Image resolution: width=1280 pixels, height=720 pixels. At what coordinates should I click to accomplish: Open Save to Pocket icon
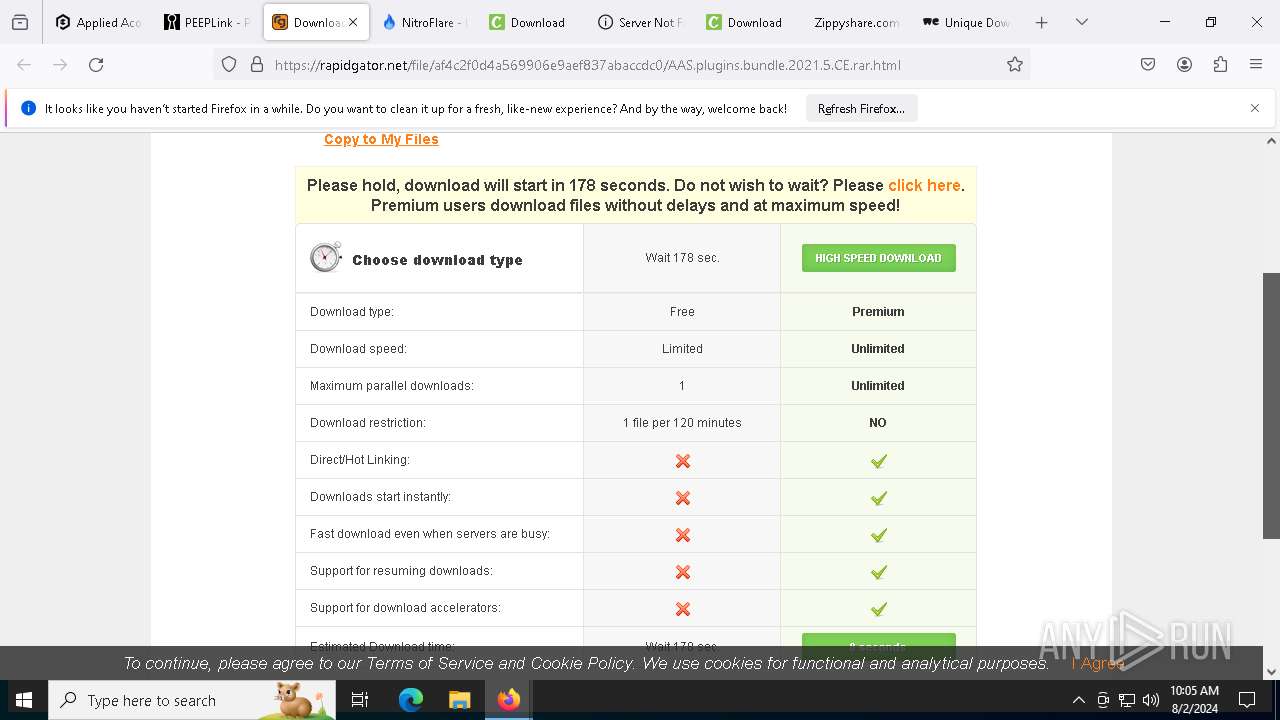(1148, 64)
